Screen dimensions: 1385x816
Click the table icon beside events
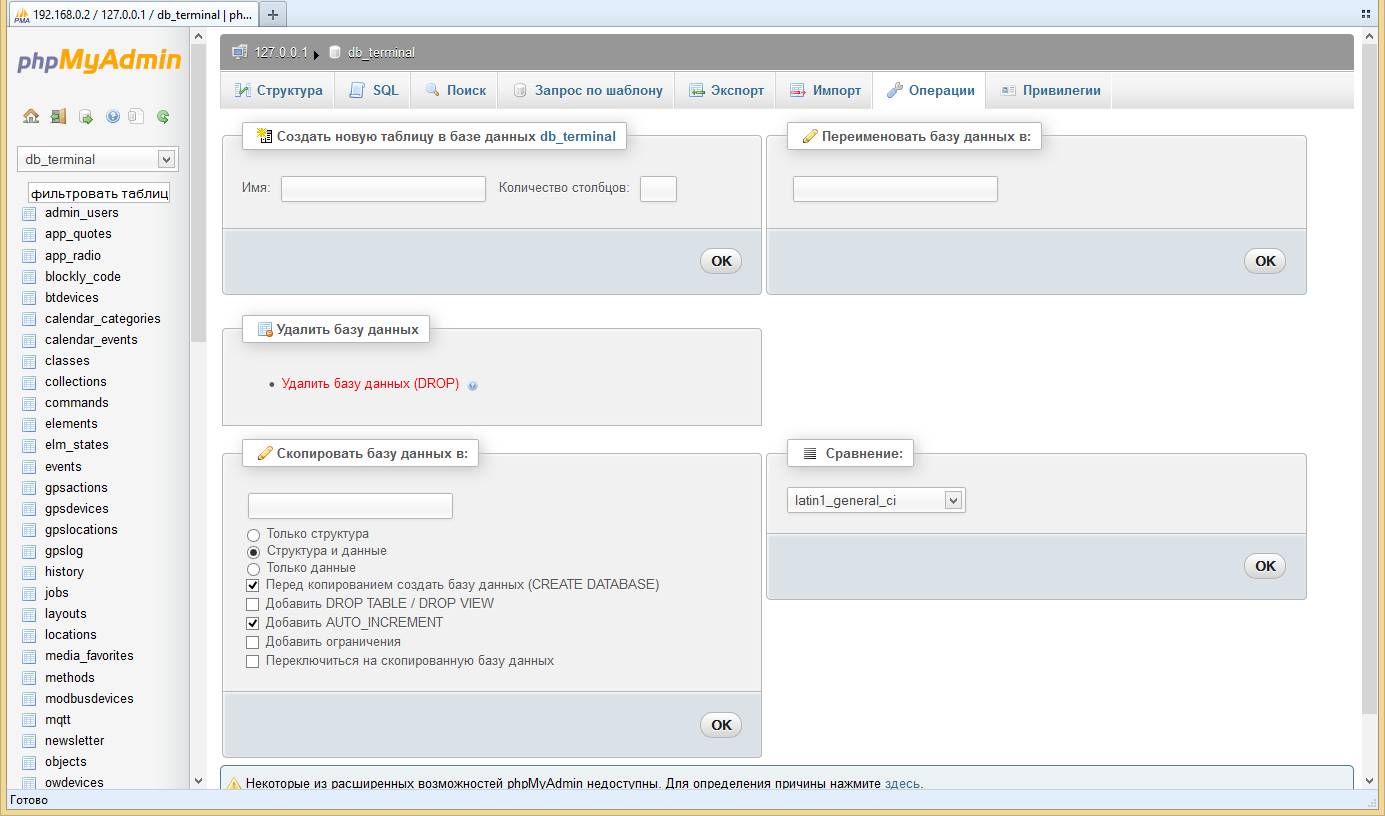tap(29, 467)
